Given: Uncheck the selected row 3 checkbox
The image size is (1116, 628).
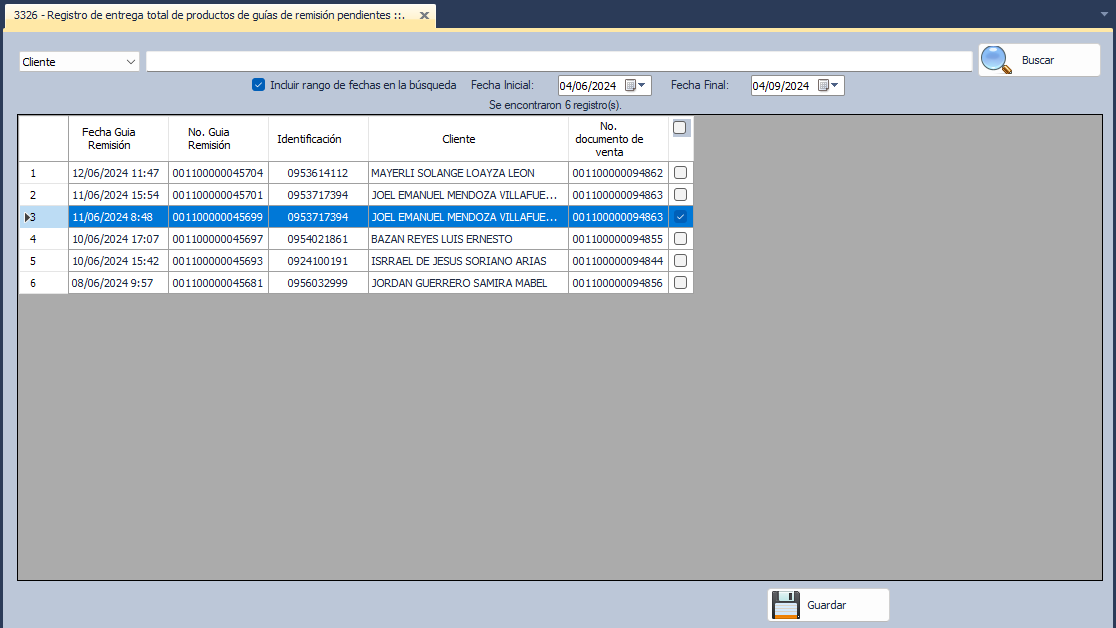Looking at the screenshot, I should 680,217.
